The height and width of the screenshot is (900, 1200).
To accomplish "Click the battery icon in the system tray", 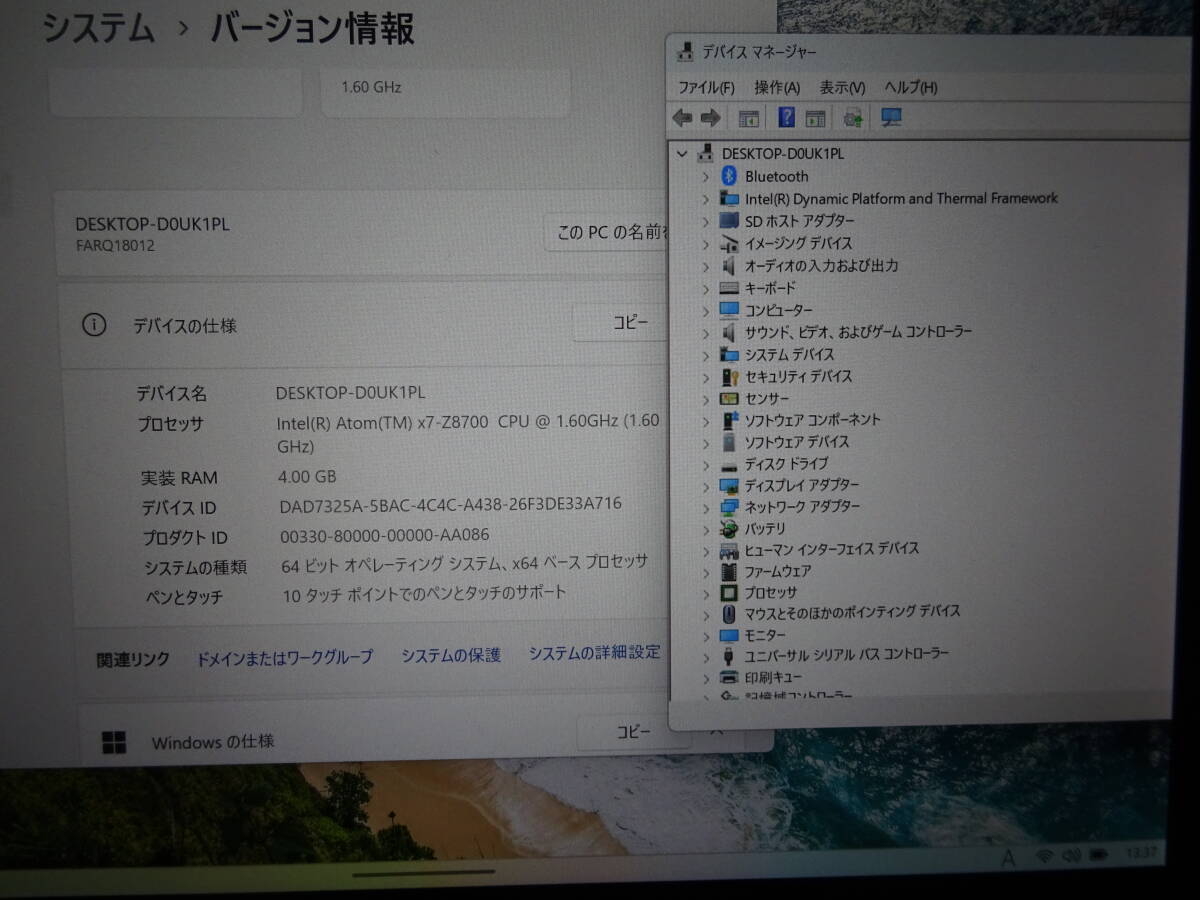I will [1099, 856].
